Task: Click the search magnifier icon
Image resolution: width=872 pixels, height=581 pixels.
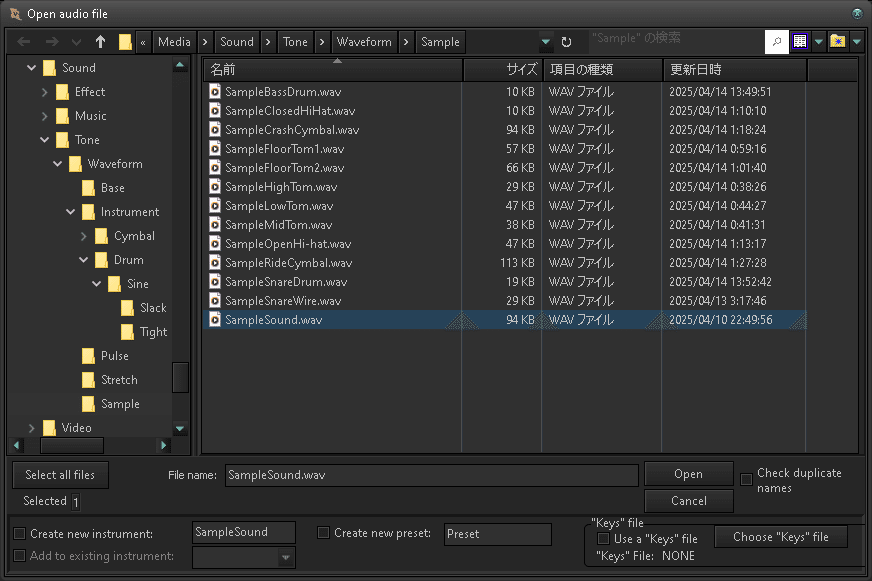Action: click(x=777, y=42)
